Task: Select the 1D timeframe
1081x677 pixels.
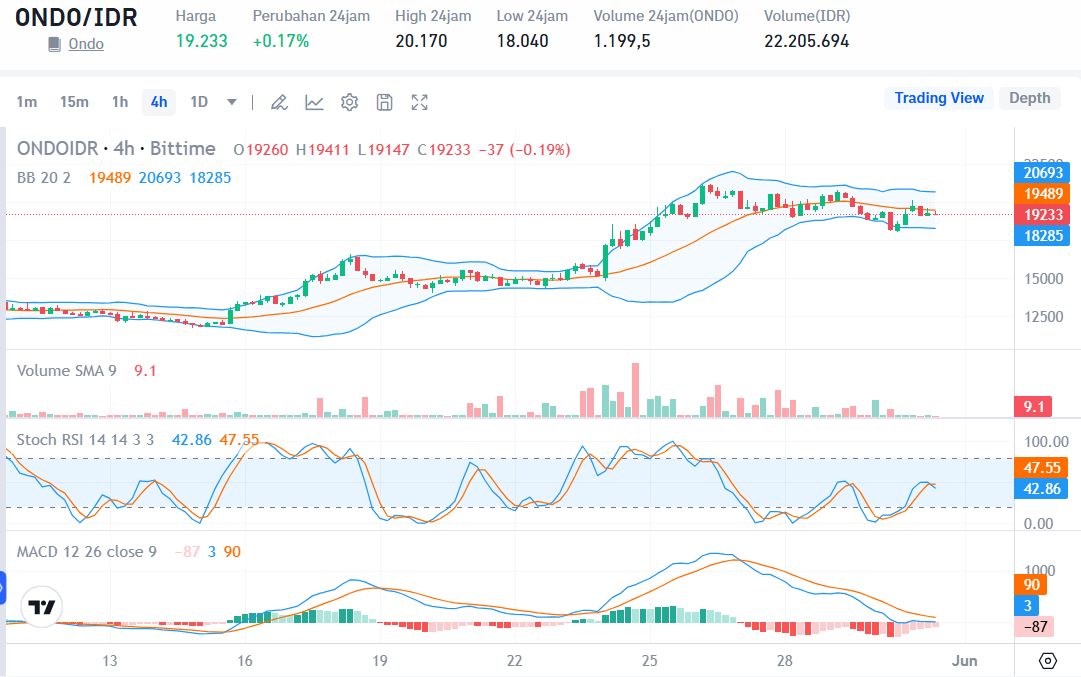Action: point(197,102)
